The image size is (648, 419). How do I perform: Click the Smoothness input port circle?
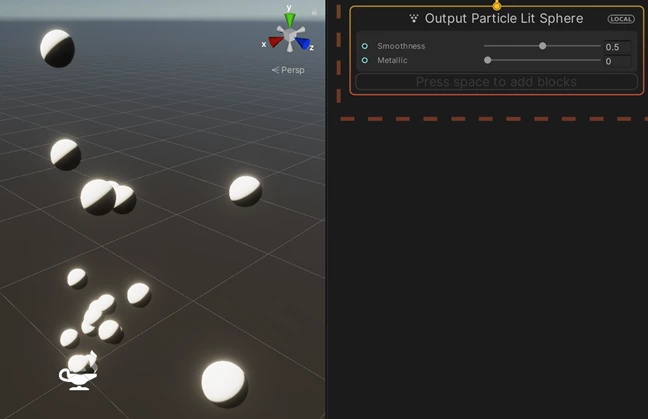[364, 46]
